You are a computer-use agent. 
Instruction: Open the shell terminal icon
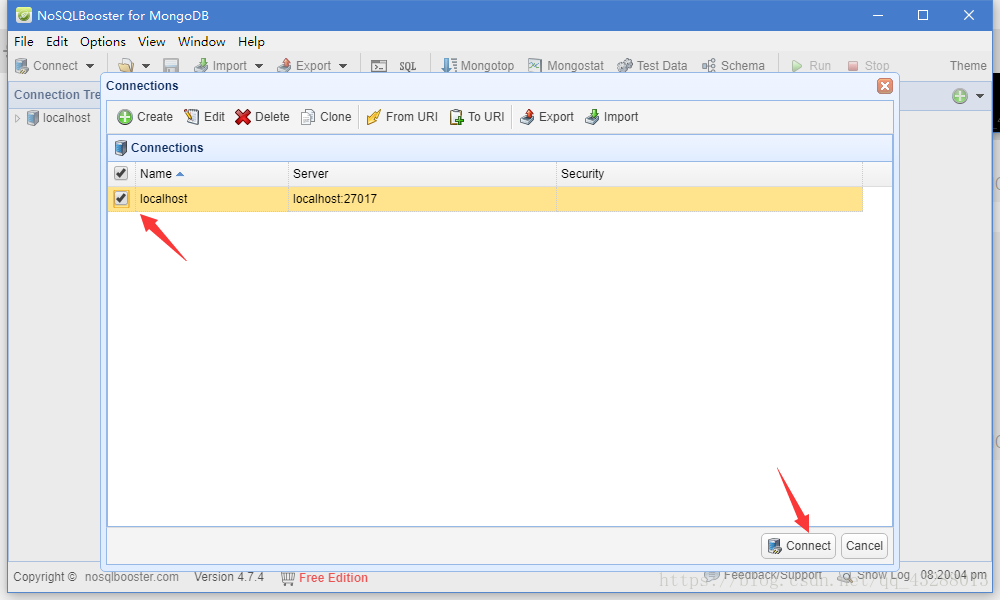click(x=379, y=66)
